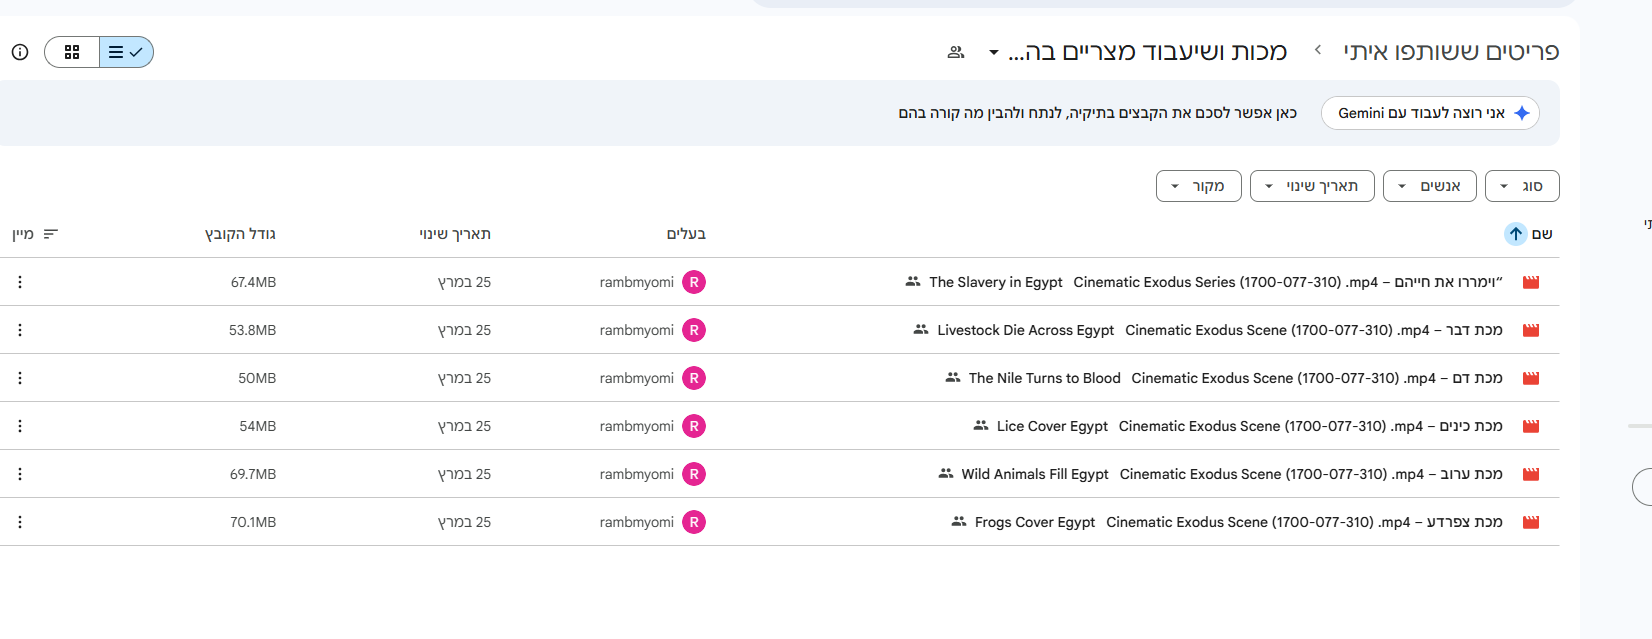Click video icon of Nile Turns to Blood

coord(1530,378)
